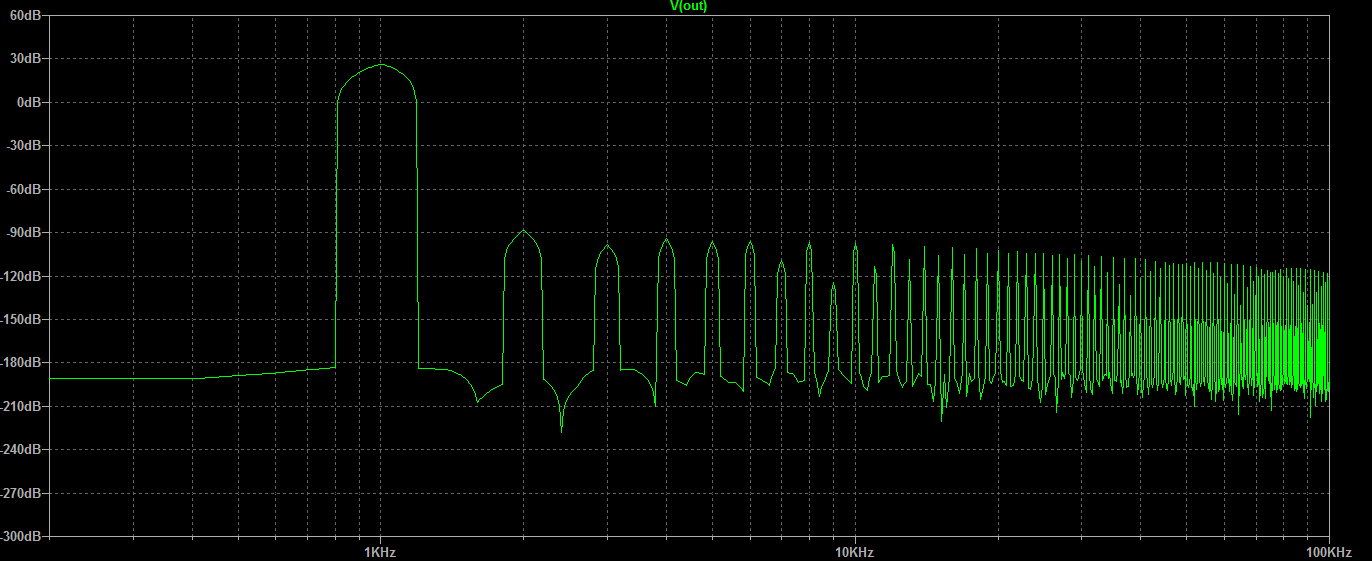This screenshot has width=1372, height=561.
Task: Click the -270dB axis label
Action: (21, 494)
